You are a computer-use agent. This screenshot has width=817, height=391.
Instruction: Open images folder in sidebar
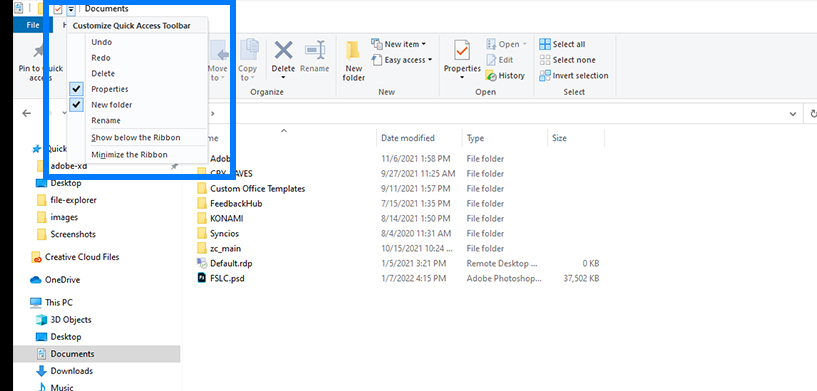point(64,217)
